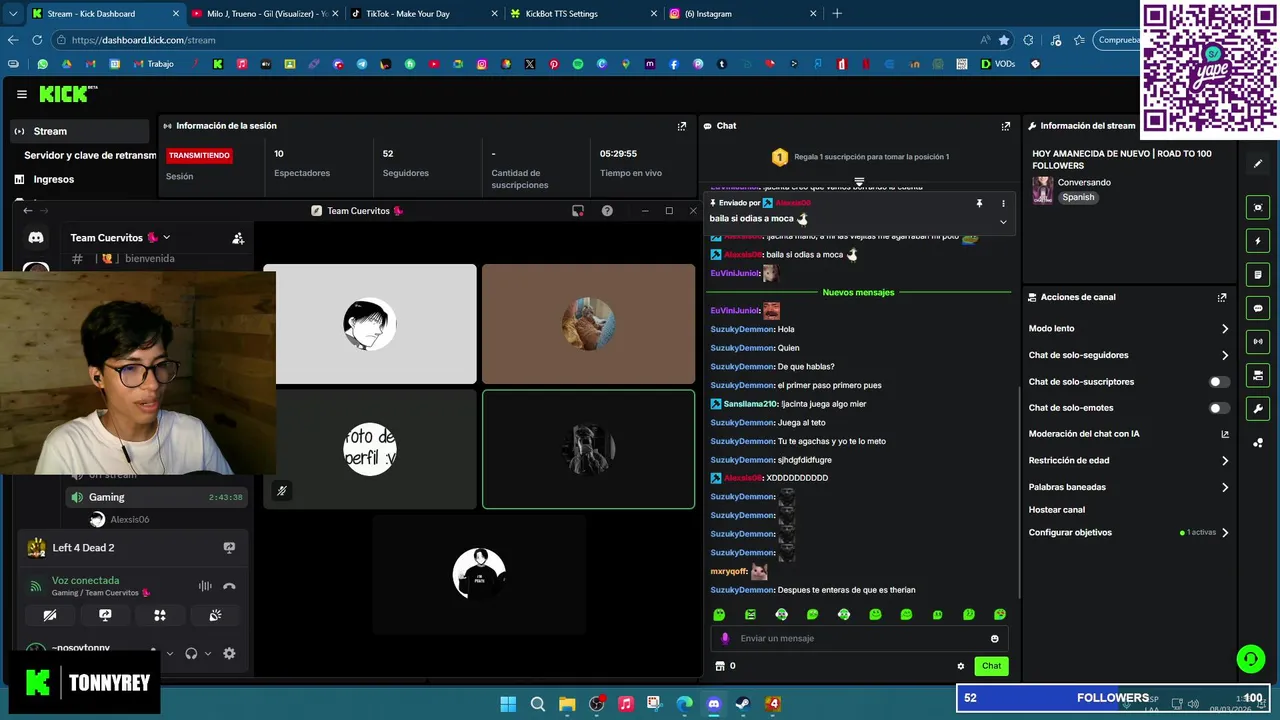
Task: Open invite people icon in Discord
Action: click(x=238, y=238)
